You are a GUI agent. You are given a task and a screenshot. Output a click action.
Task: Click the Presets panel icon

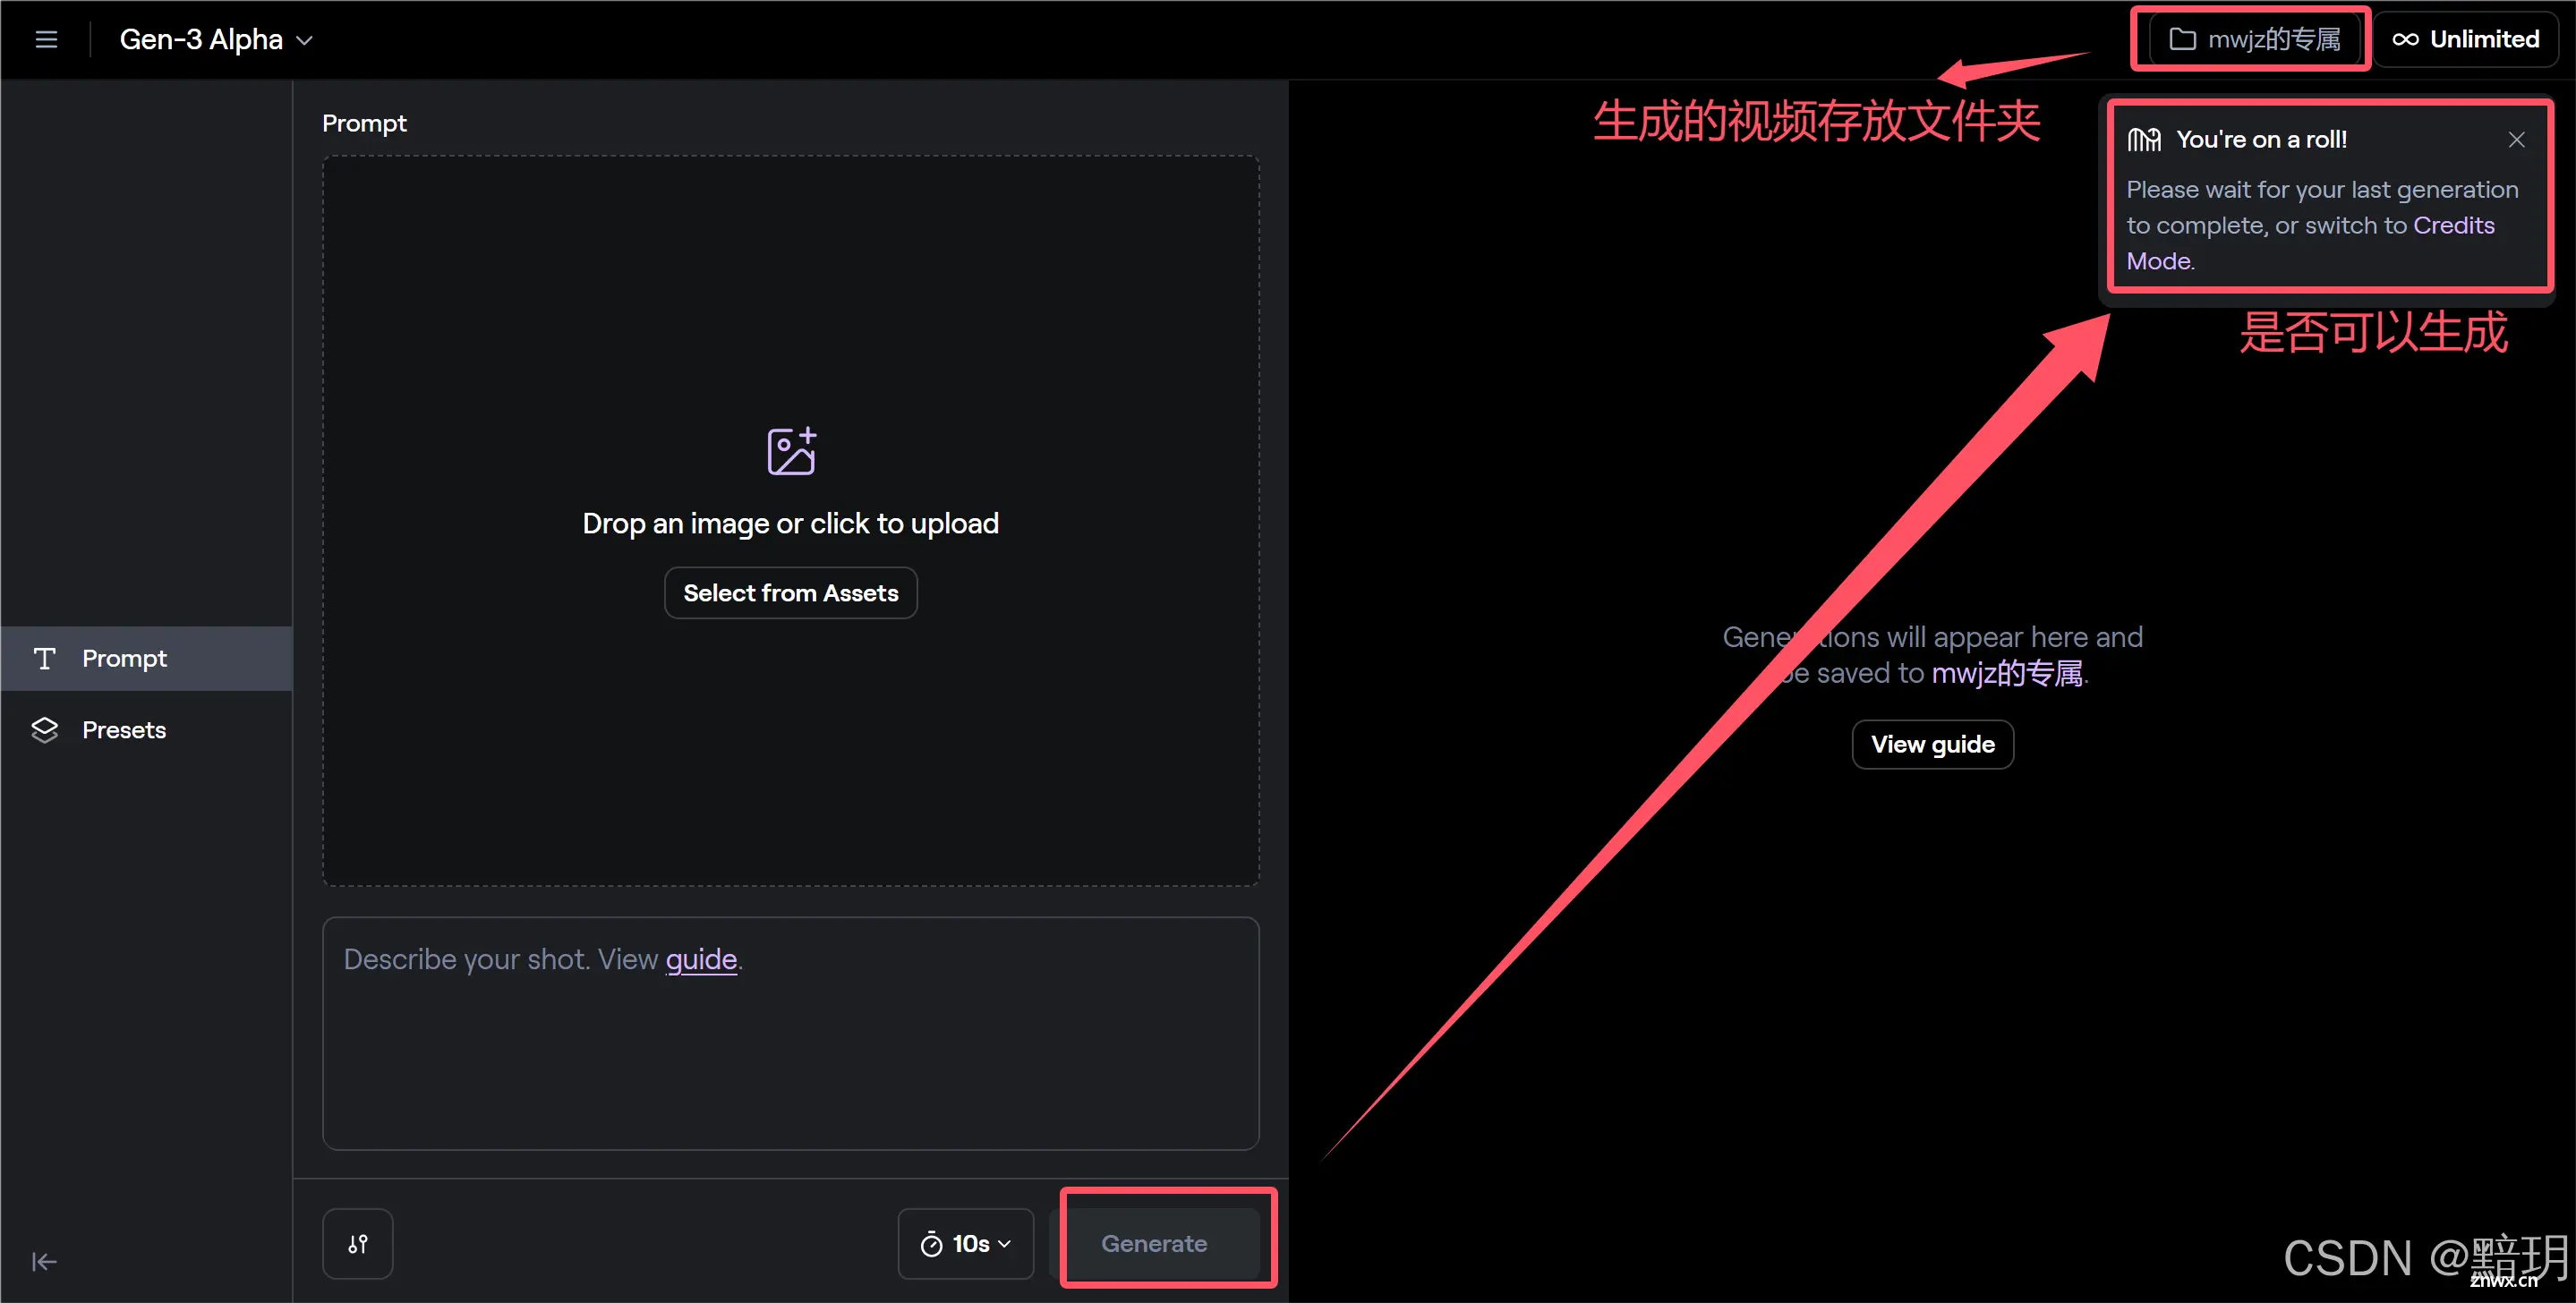pos(45,729)
